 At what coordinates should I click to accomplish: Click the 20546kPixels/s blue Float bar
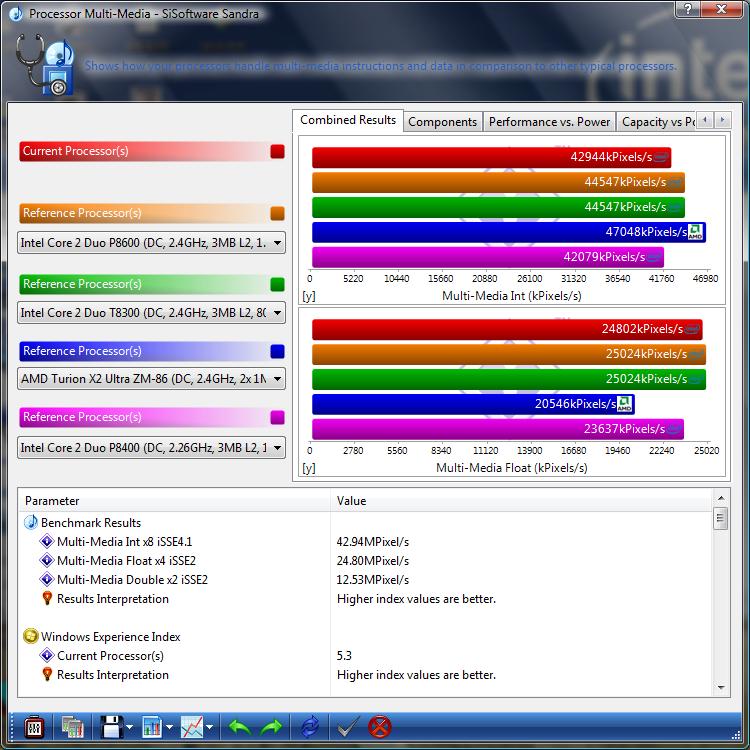point(473,404)
